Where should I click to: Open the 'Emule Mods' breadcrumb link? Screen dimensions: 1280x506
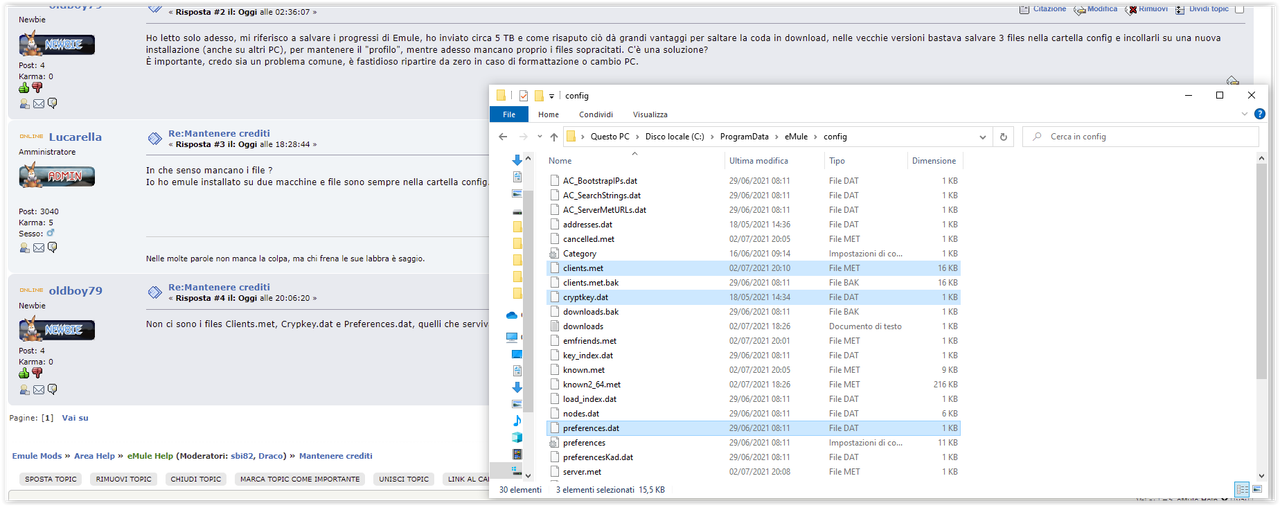pos(39,456)
